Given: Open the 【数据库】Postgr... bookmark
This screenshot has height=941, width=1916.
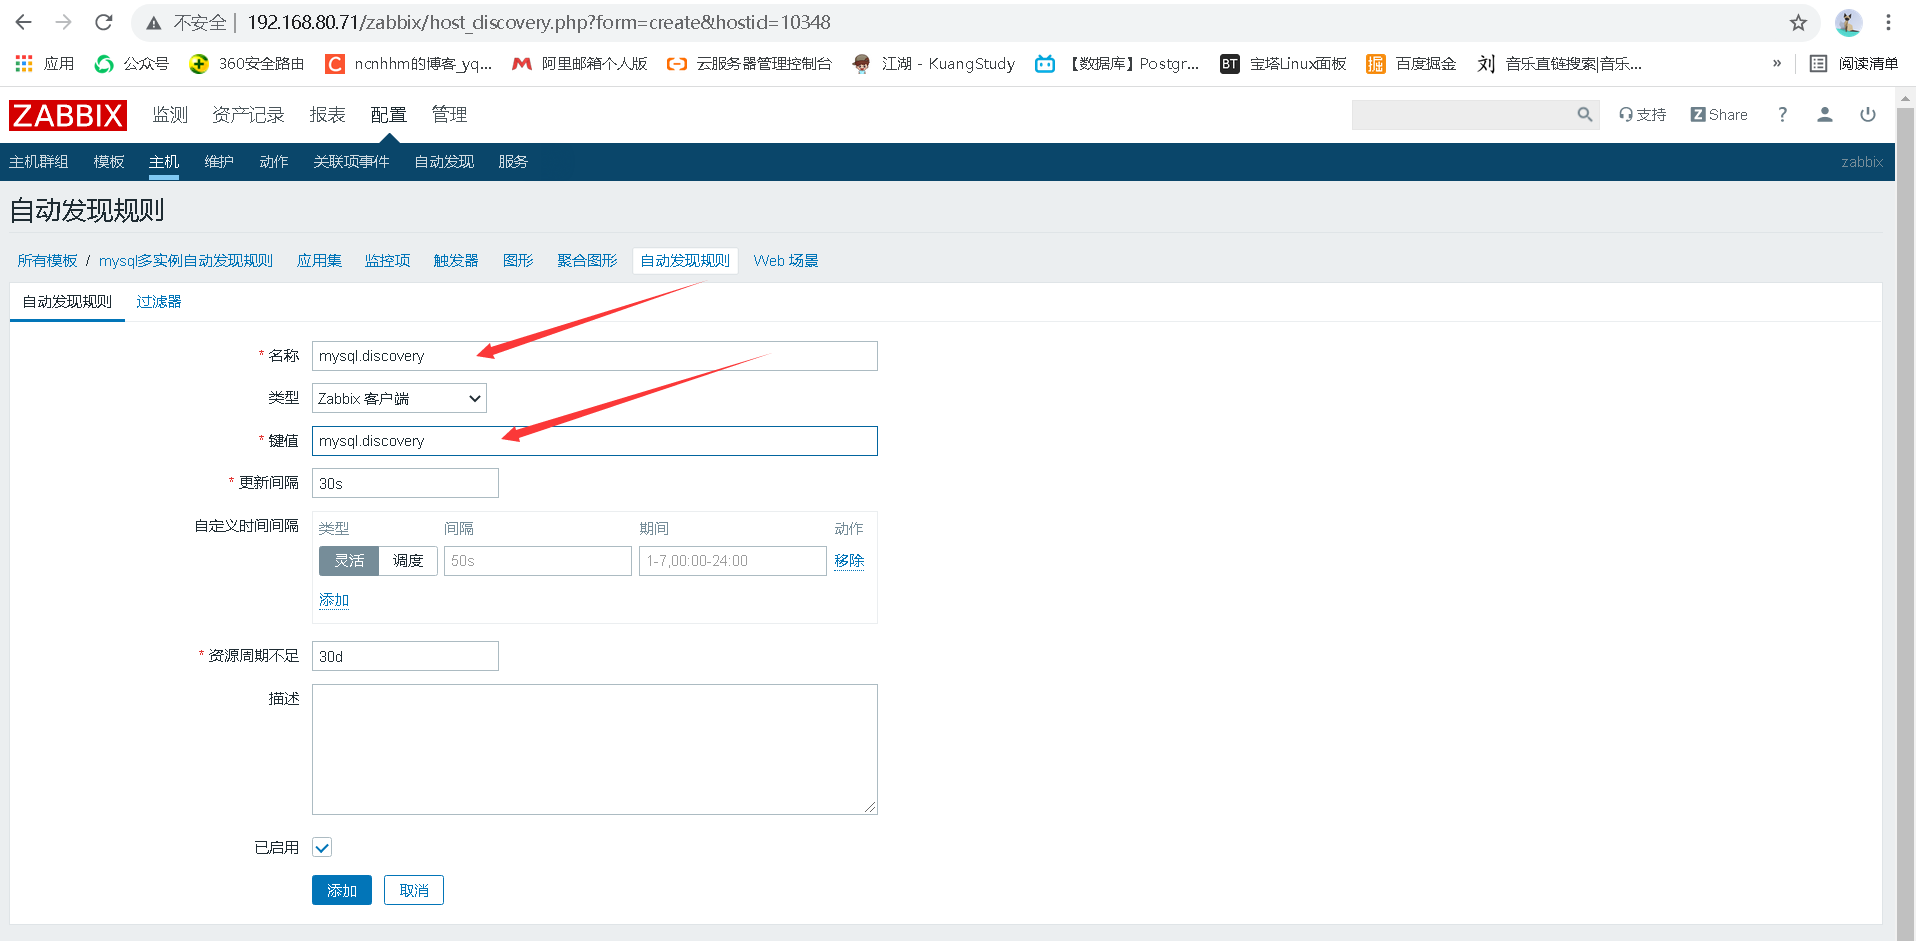Looking at the screenshot, I should [x=1117, y=64].
